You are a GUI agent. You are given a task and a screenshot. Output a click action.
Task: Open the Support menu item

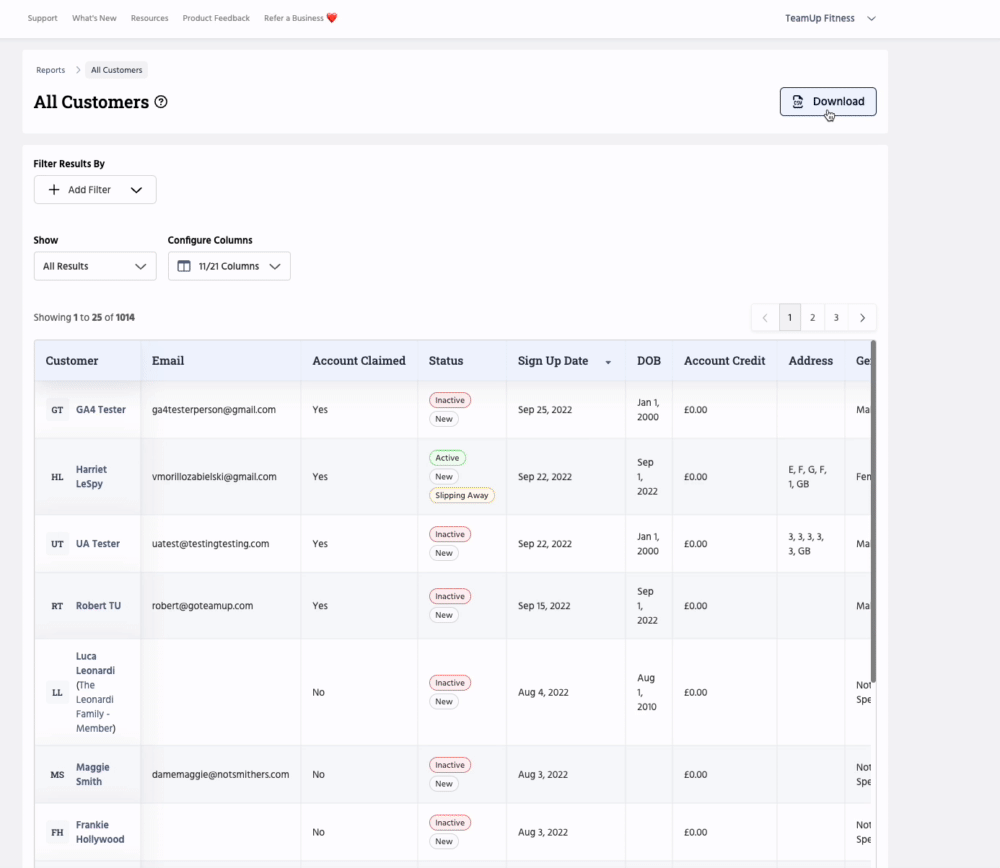click(42, 18)
